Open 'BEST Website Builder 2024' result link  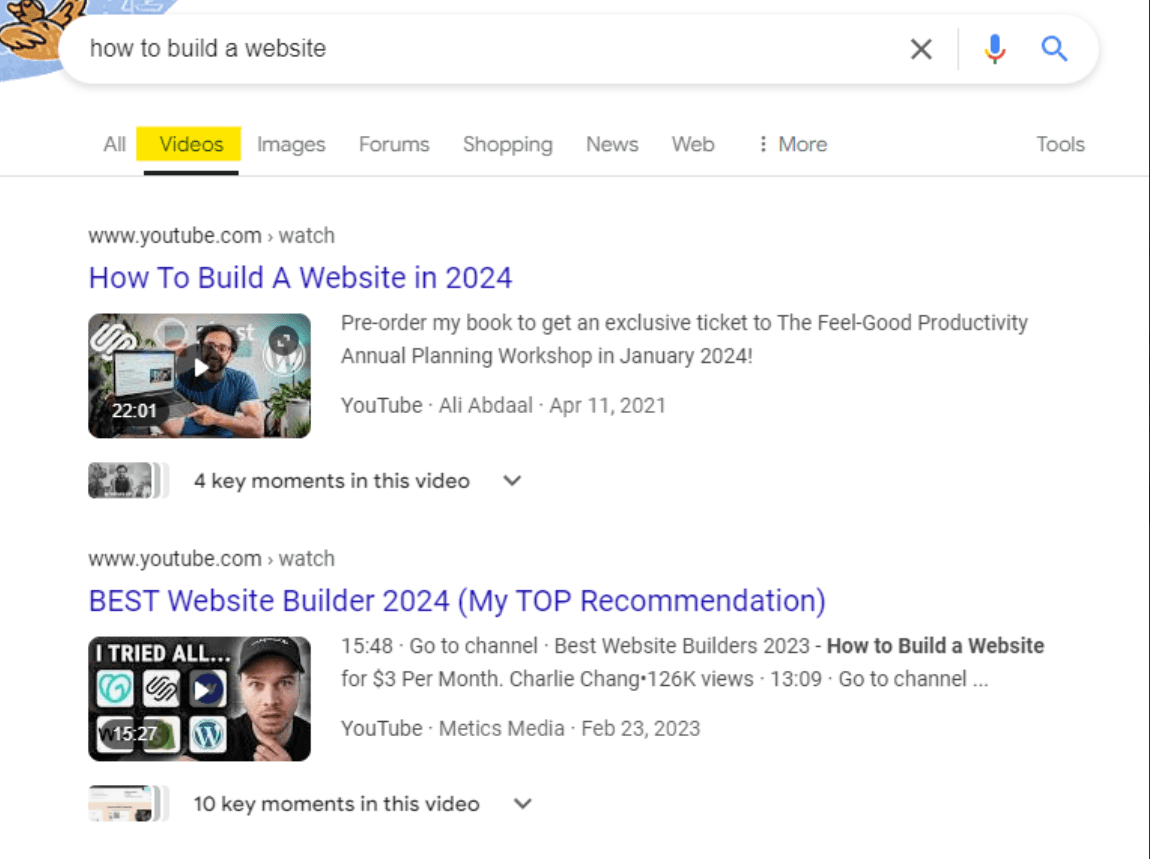[x=457, y=601]
